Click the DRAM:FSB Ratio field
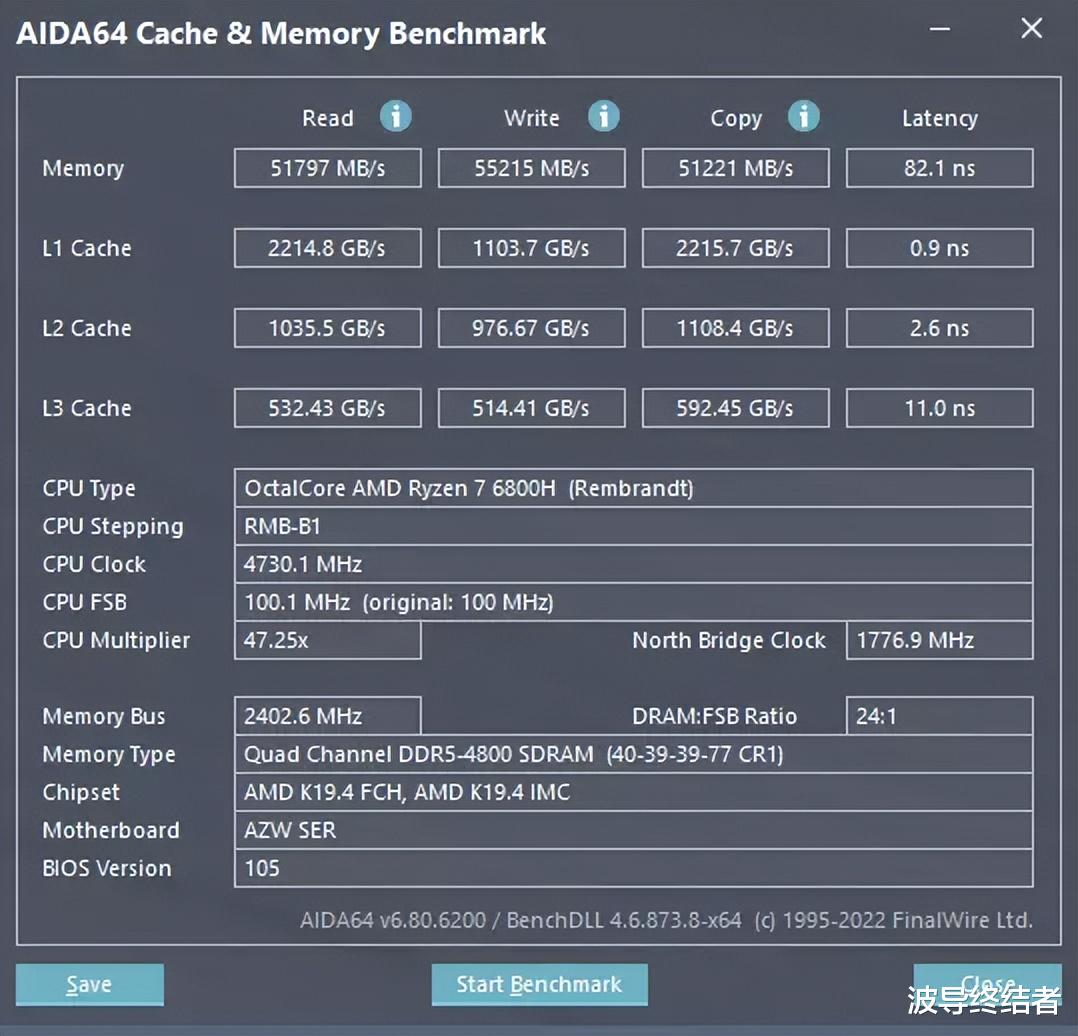The height and width of the screenshot is (1036, 1078). tap(939, 716)
